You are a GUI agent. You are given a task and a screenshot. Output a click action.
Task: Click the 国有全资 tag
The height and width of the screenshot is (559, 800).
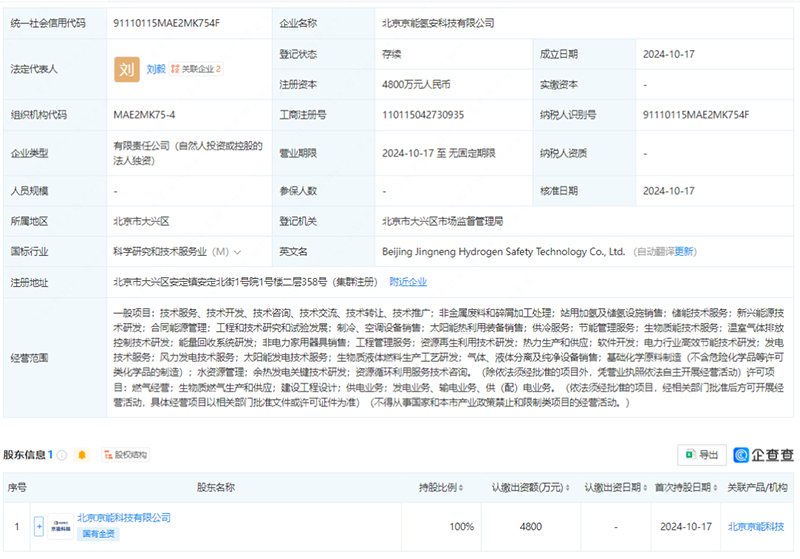tap(98, 534)
